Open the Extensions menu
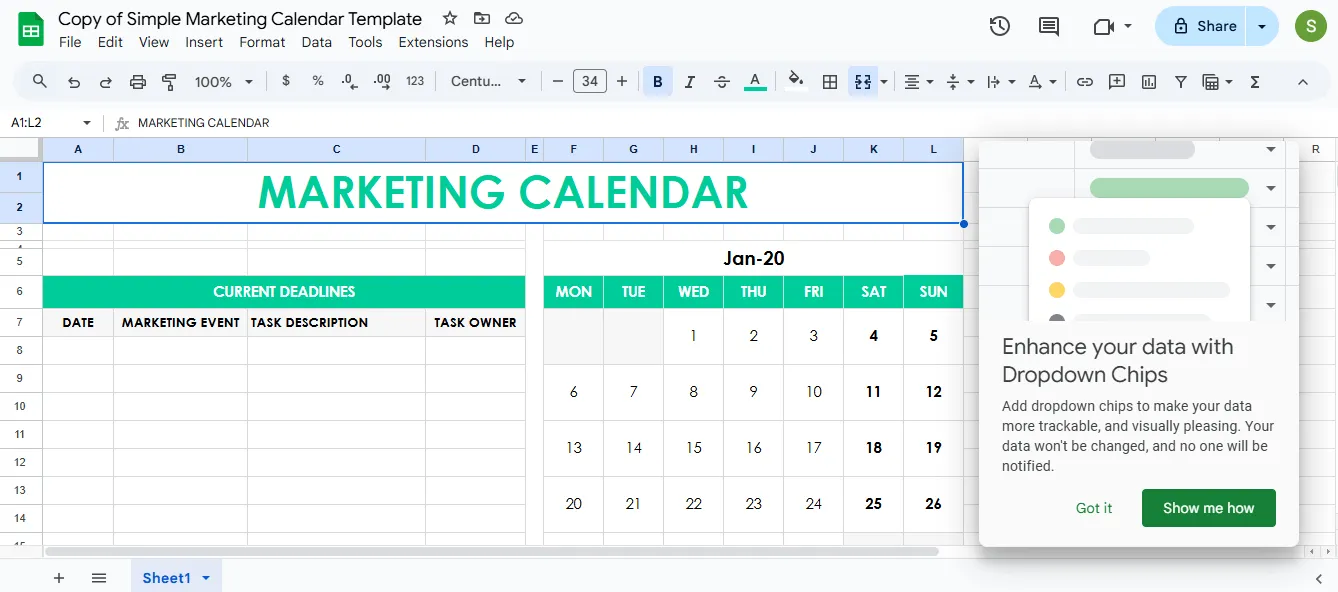Image resolution: width=1338 pixels, height=592 pixels. (x=433, y=42)
